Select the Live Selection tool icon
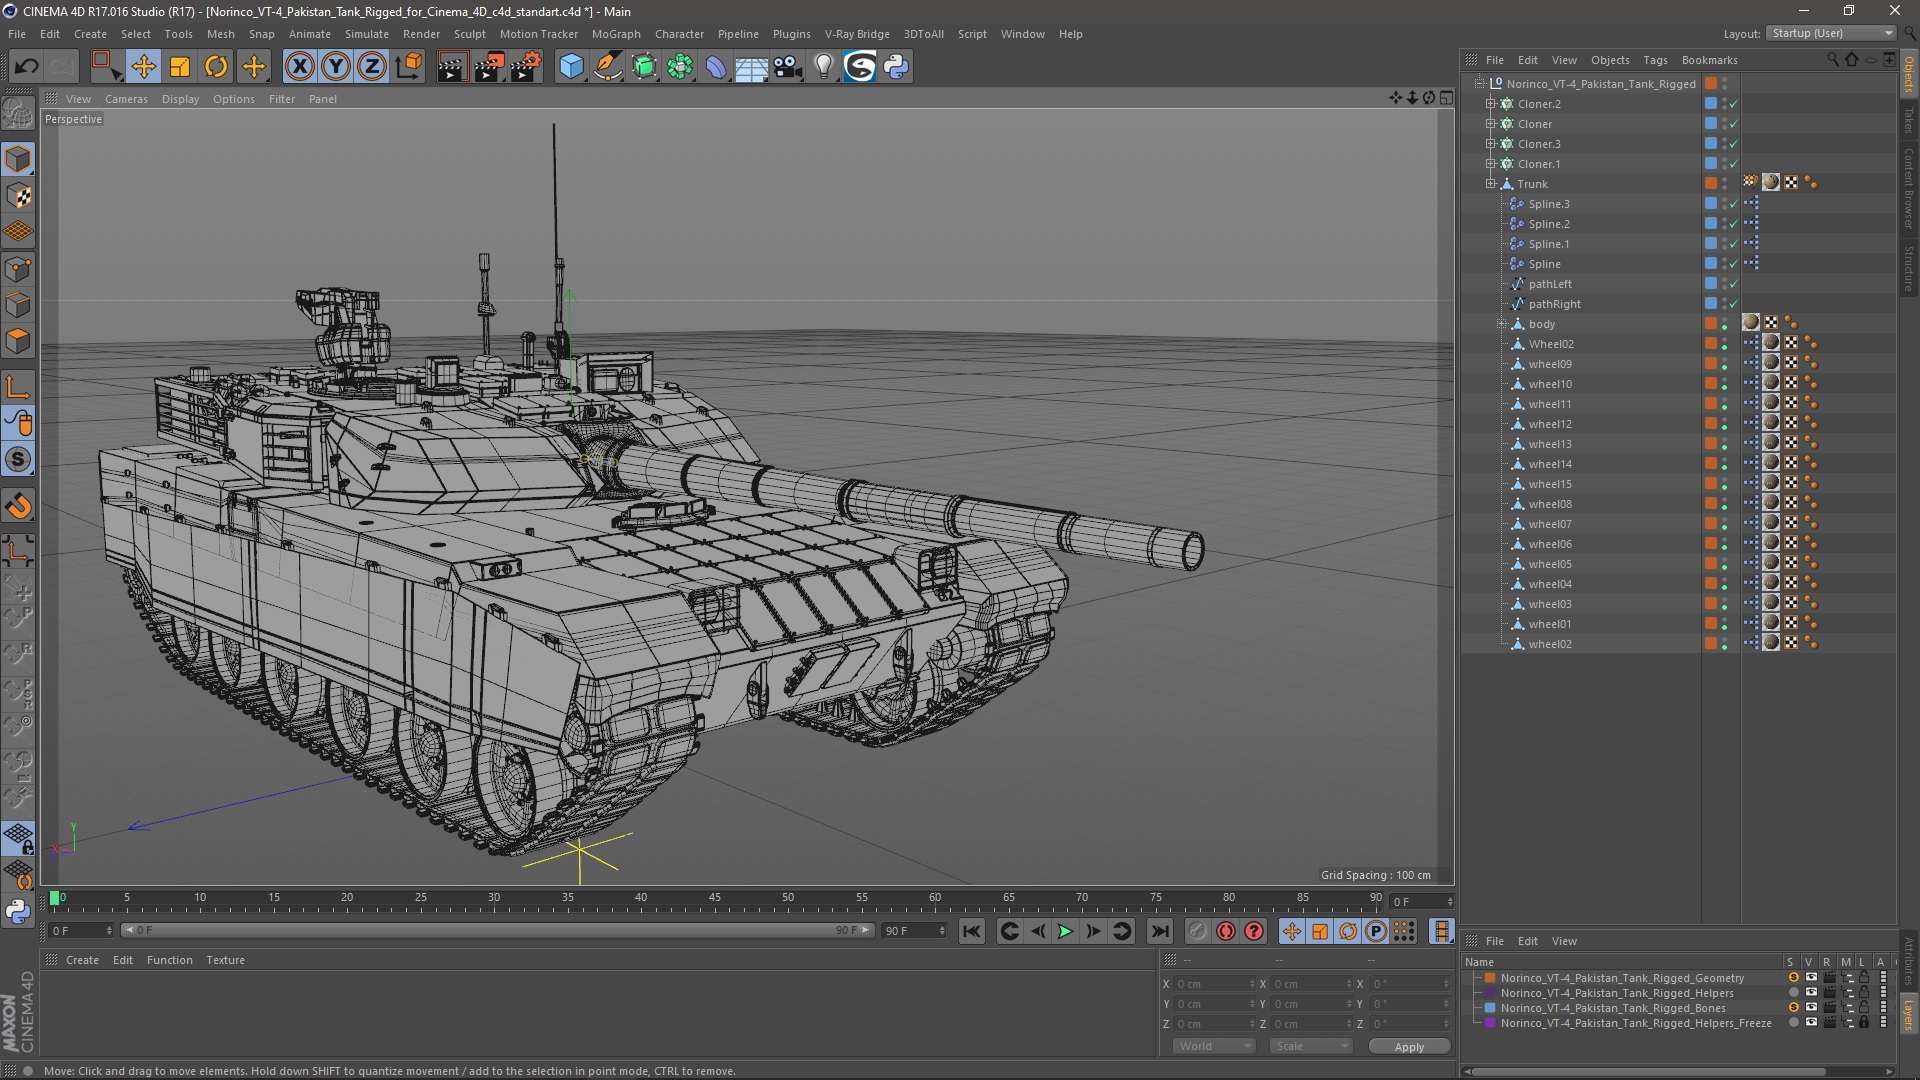Image resolution: width=1920 pixels, height=1080 pixels. click(x=105, y=65)
